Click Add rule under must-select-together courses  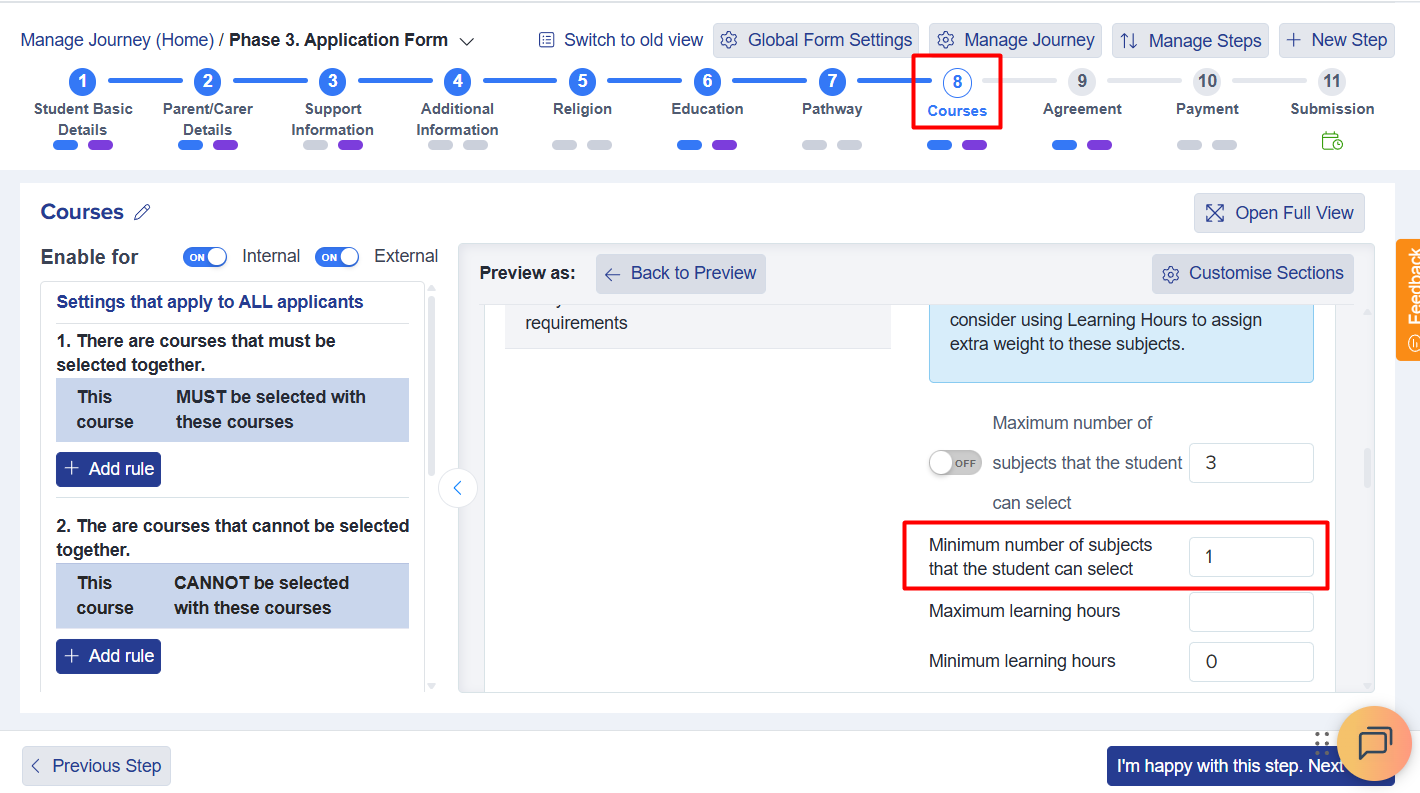[x=108, y=469]
